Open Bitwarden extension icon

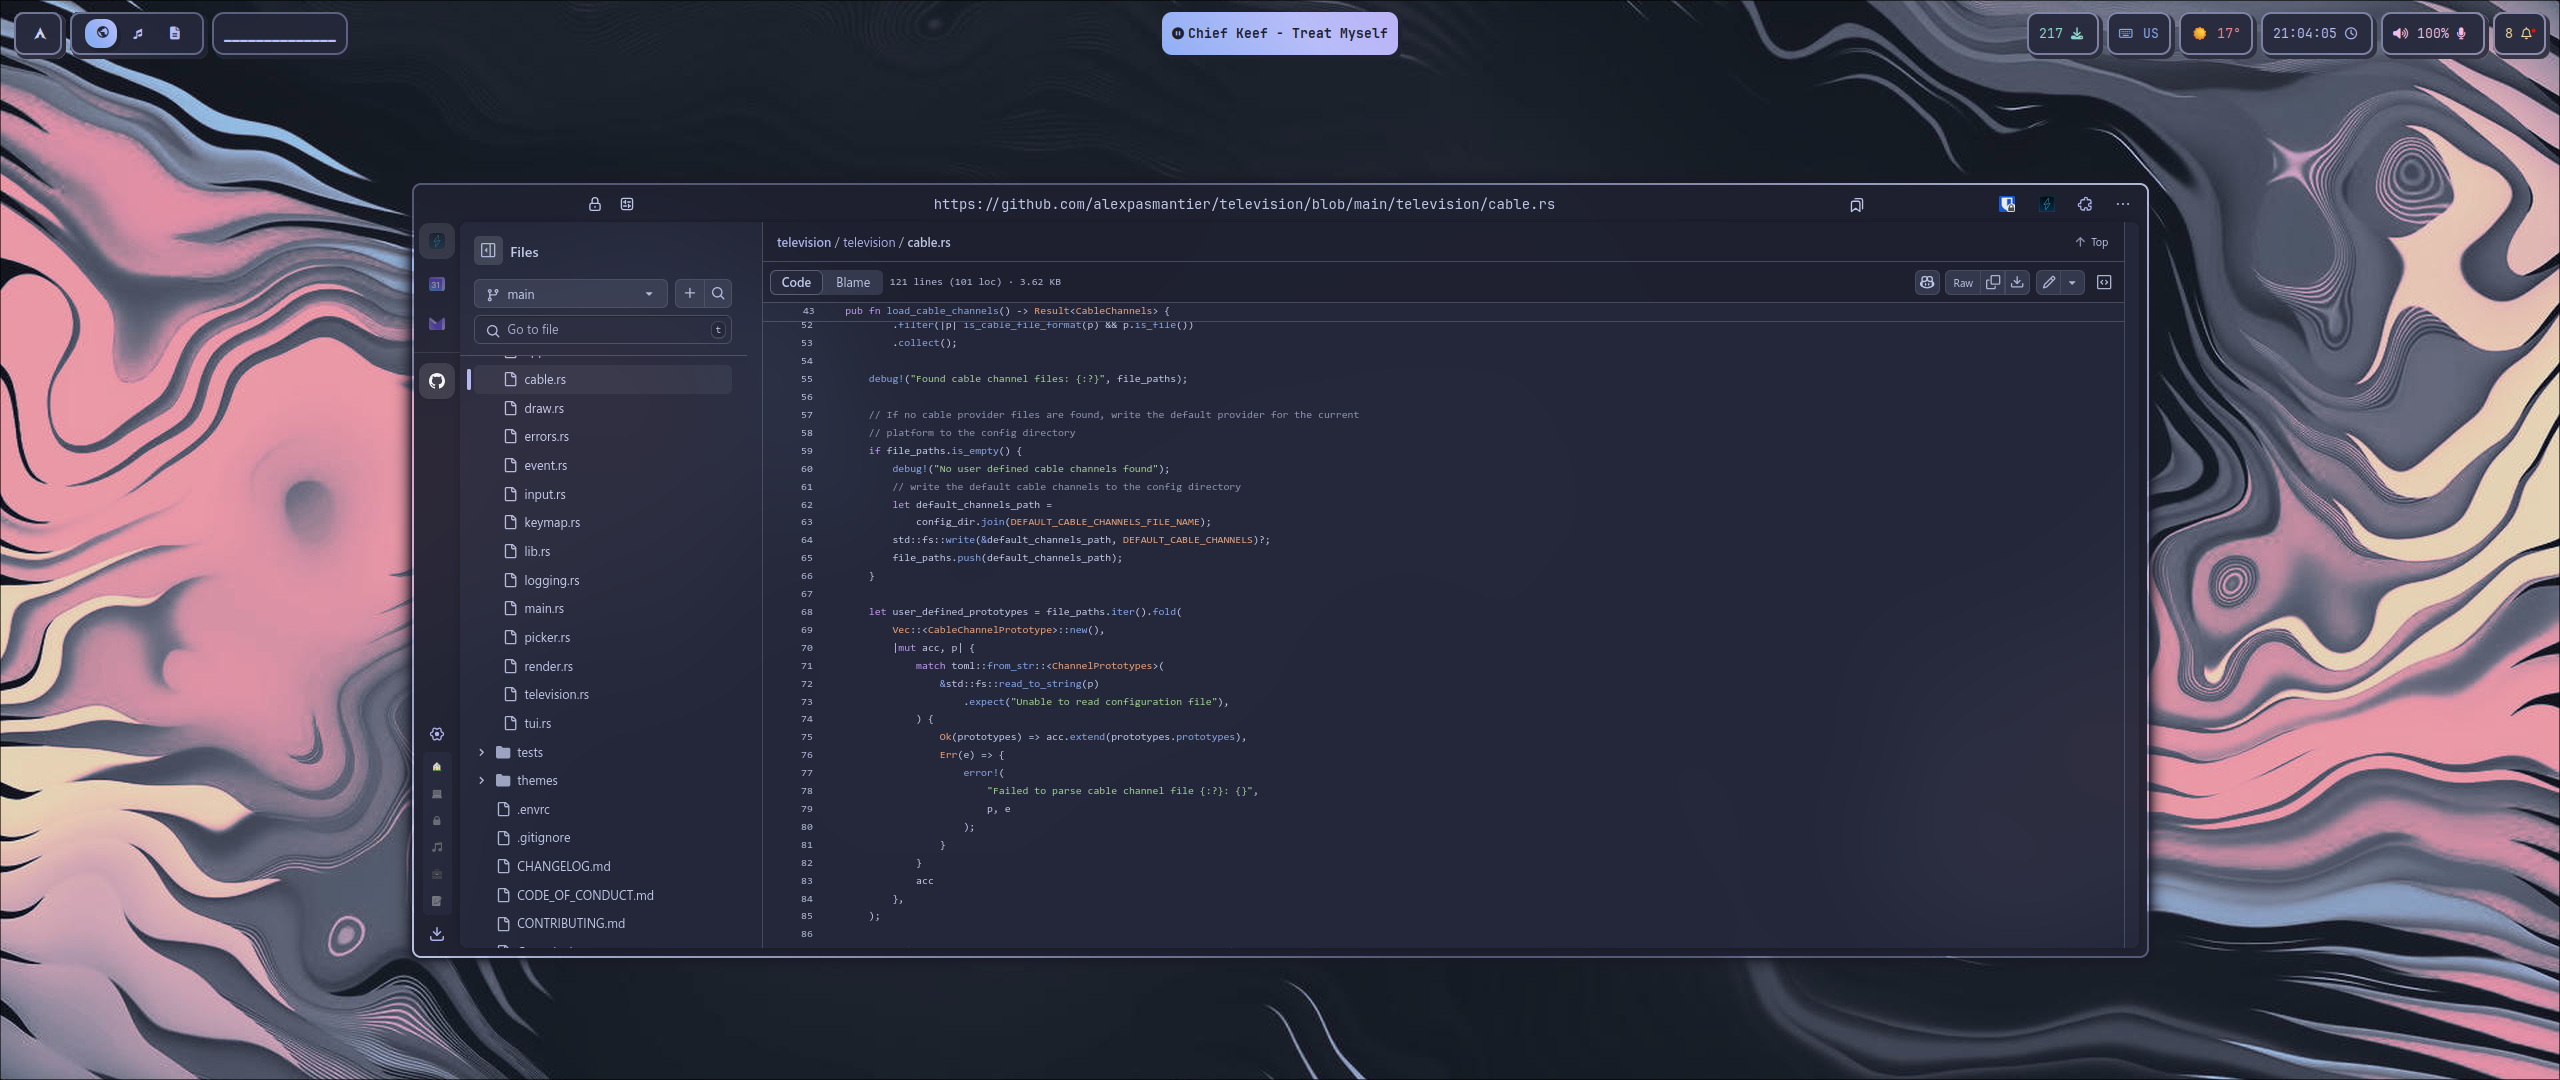click(2007, 204)
